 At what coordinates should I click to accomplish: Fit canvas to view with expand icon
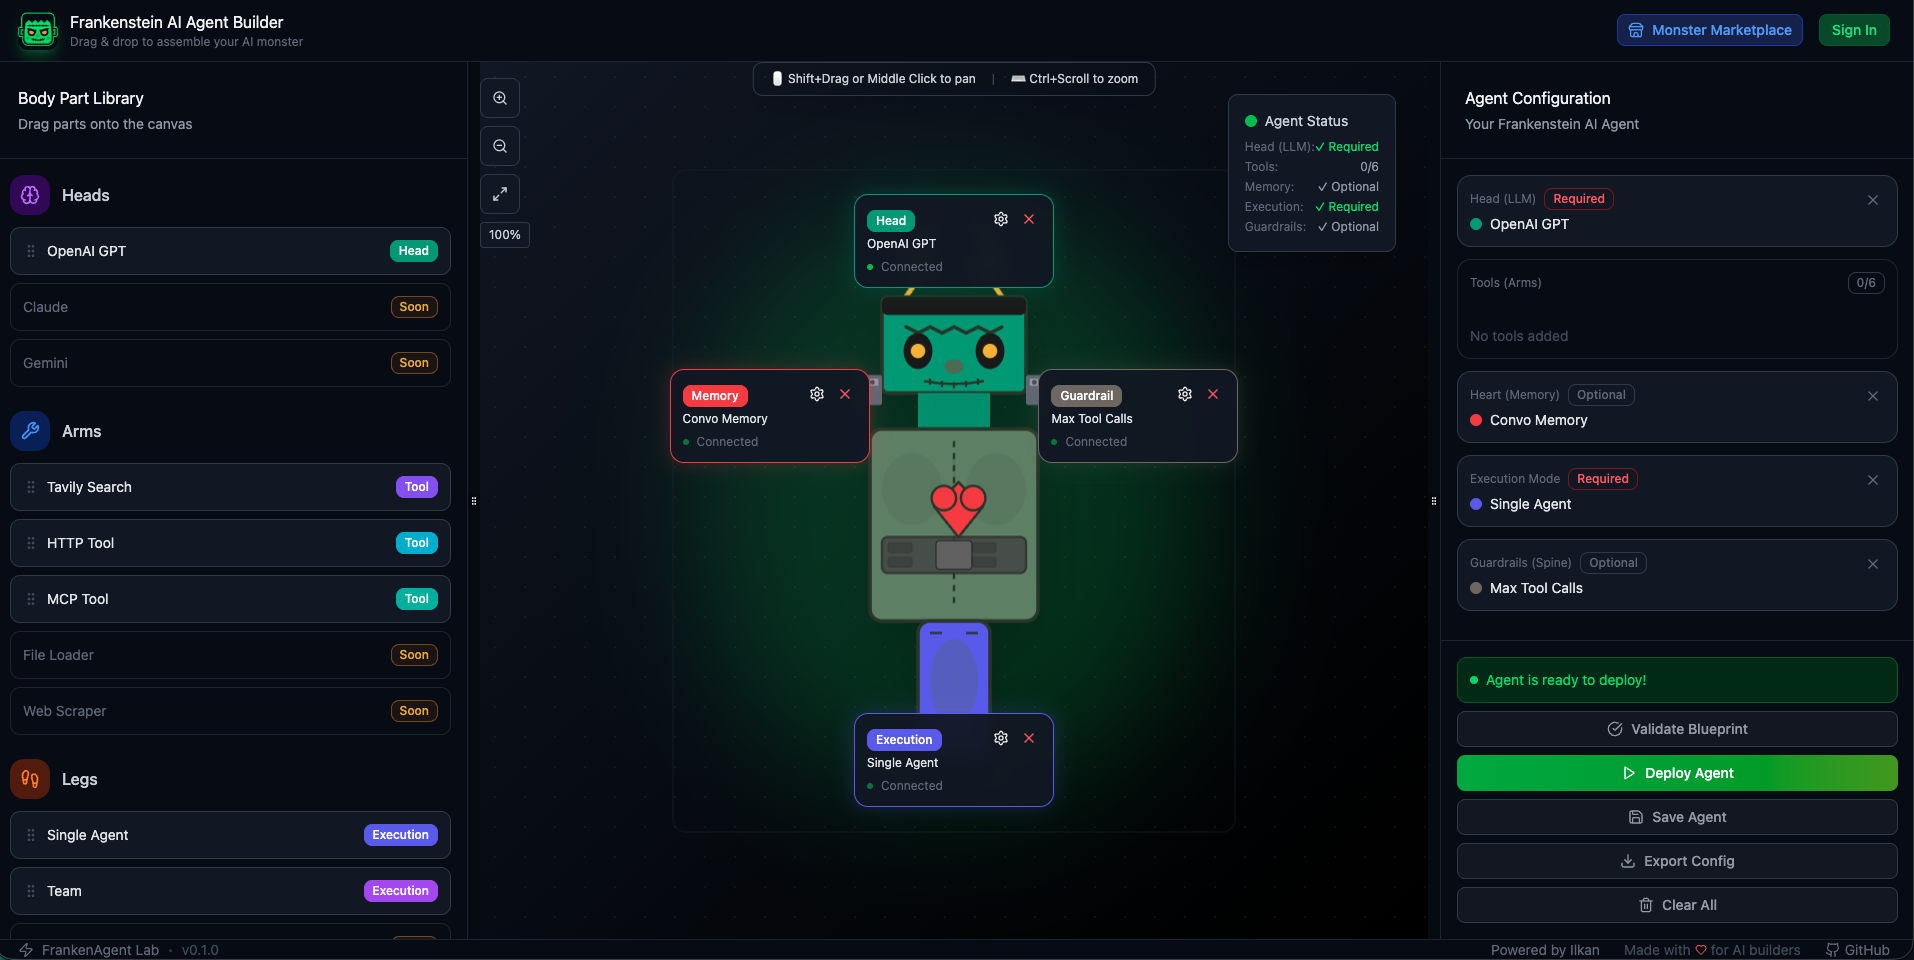pyautogui.click(x=500, y=194)
